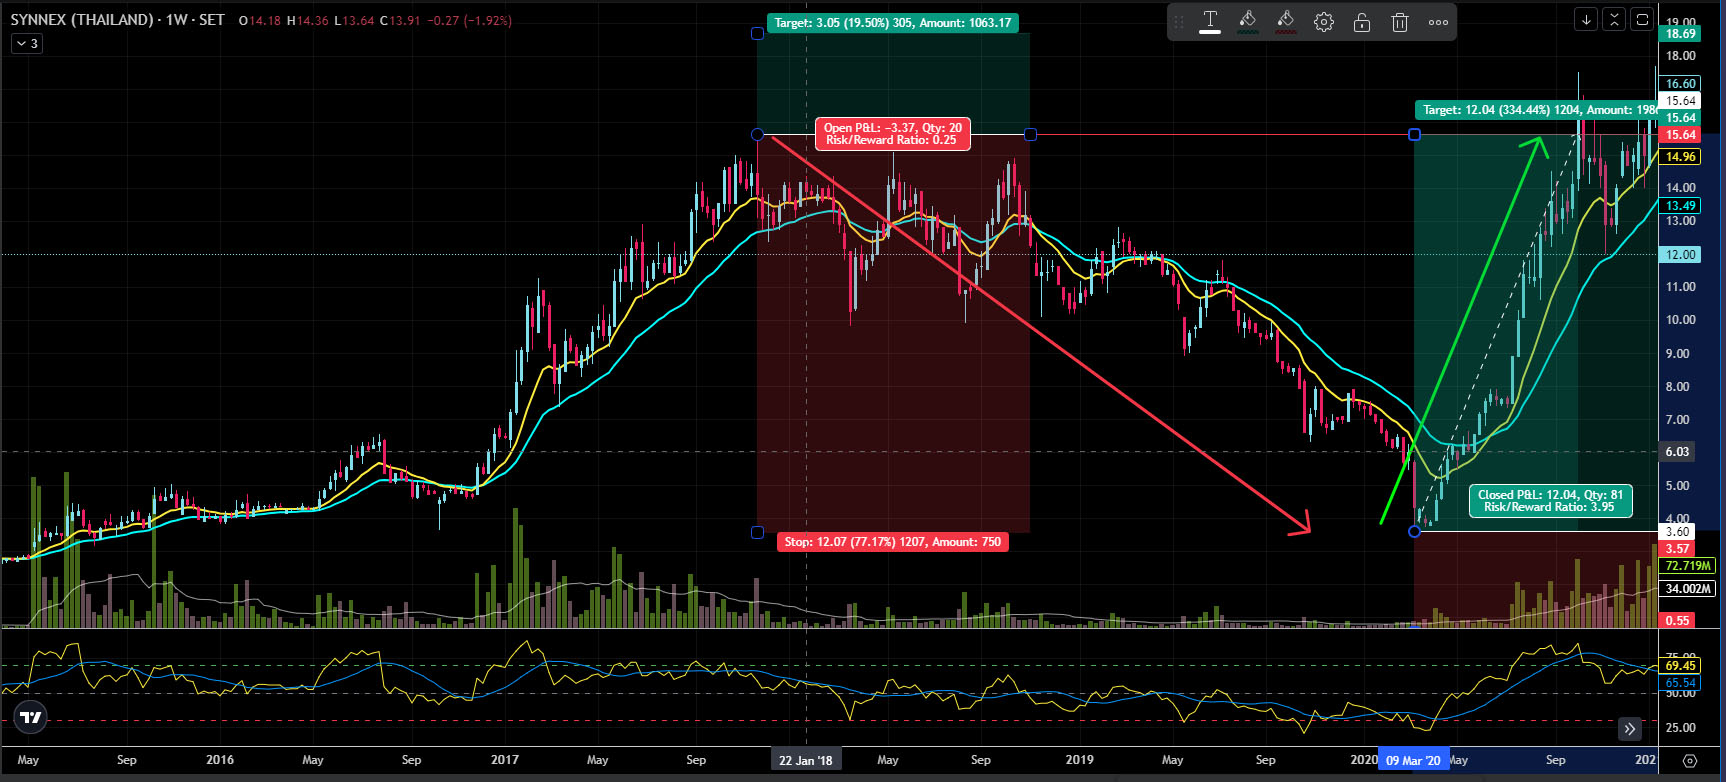Image resolution: width=1726 pixels, height=782 pixels.
Task: Open the profit background color picker
Action: [x=1247, y=21]
